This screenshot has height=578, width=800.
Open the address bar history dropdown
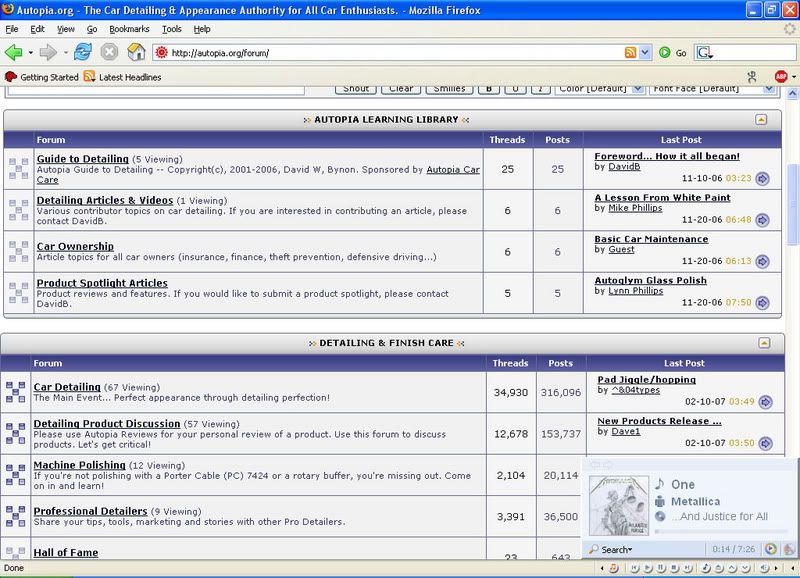[x=645, y=53]
